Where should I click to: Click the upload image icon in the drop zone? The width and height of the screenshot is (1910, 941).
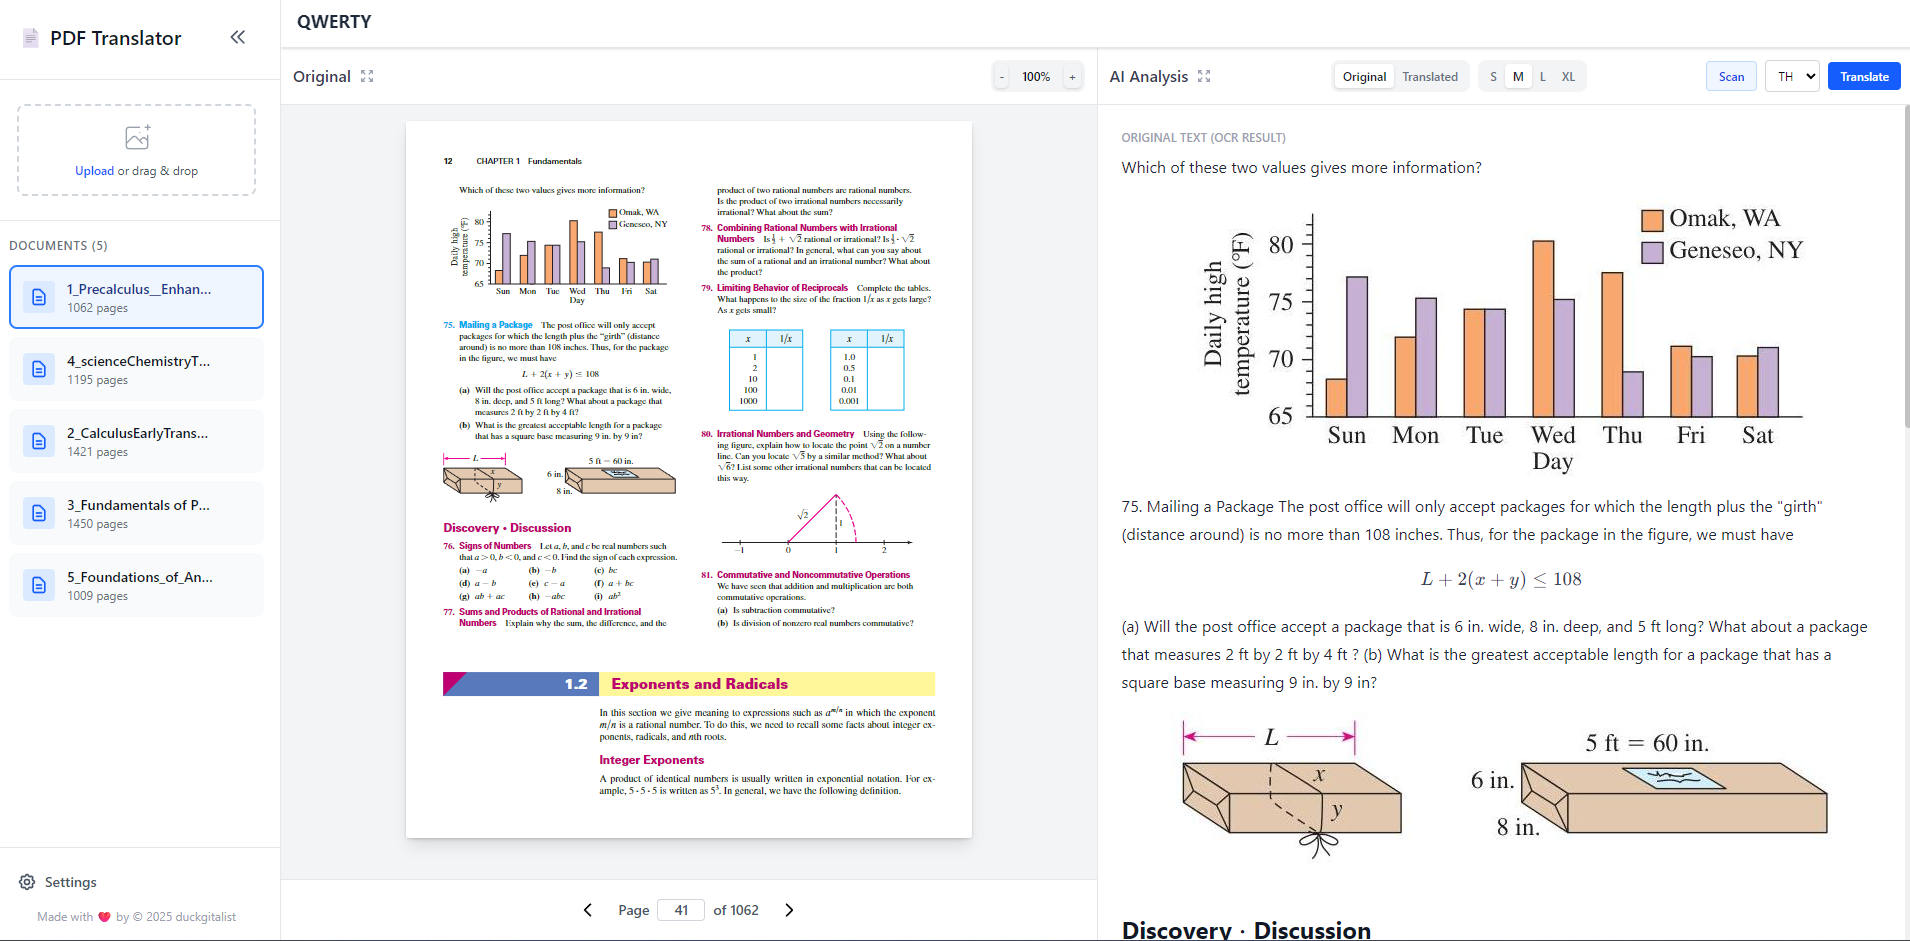click(136, 138)
